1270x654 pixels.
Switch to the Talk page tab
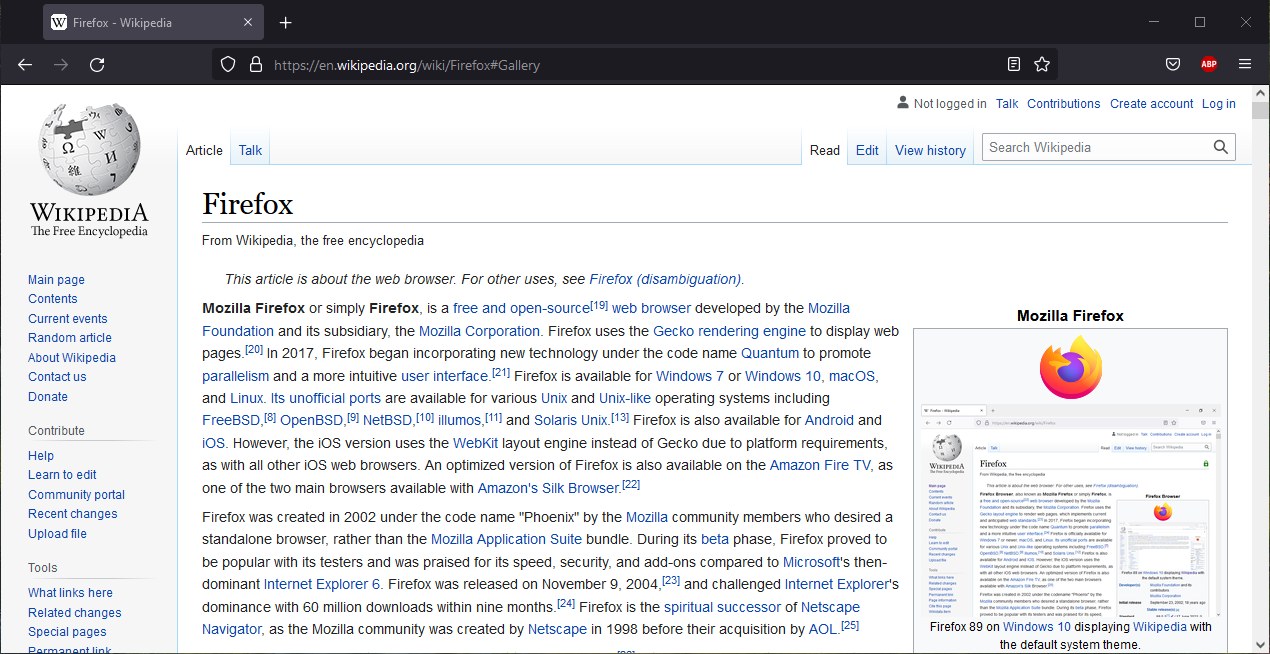[x=250, y=150]
